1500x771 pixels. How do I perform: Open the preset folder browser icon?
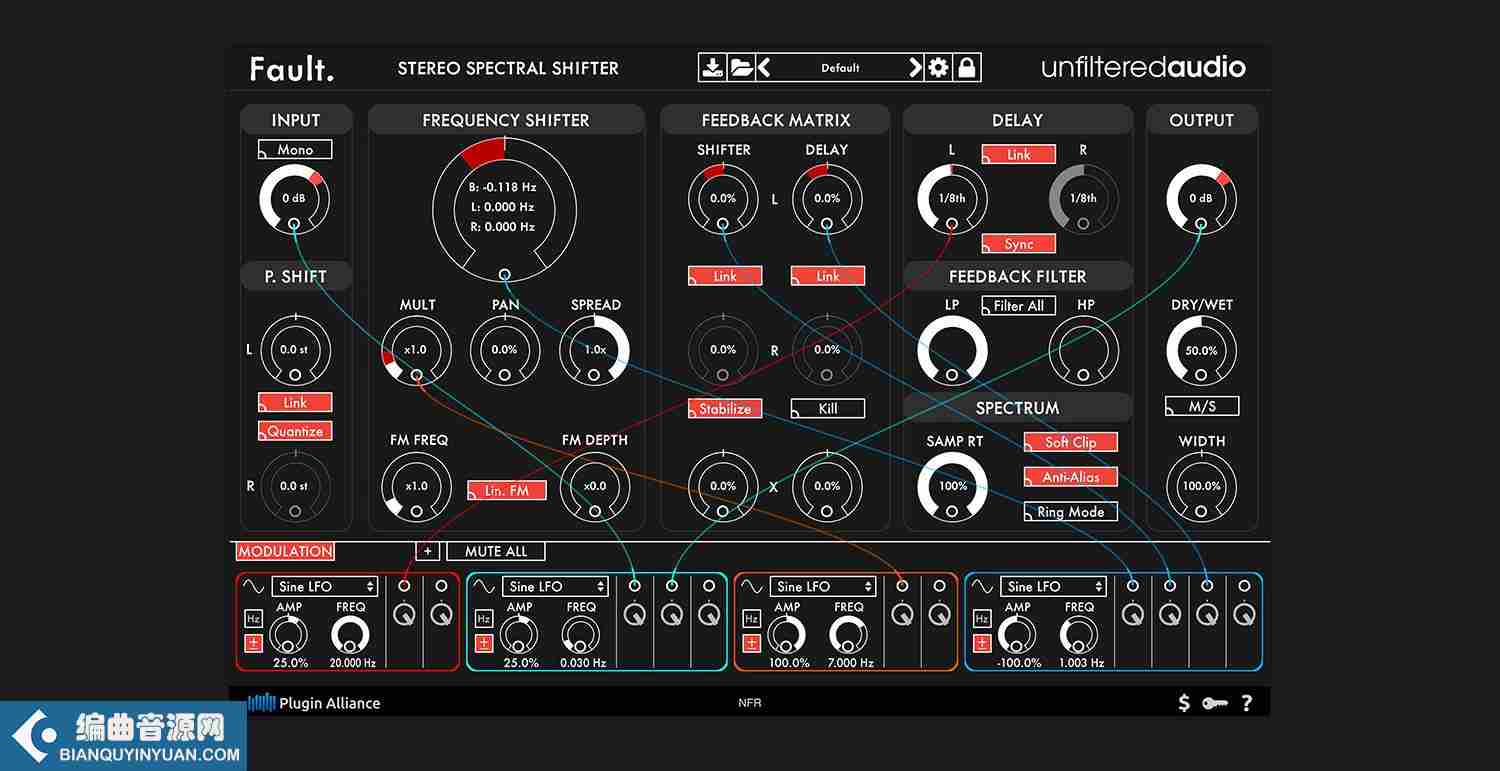[741, 68]
